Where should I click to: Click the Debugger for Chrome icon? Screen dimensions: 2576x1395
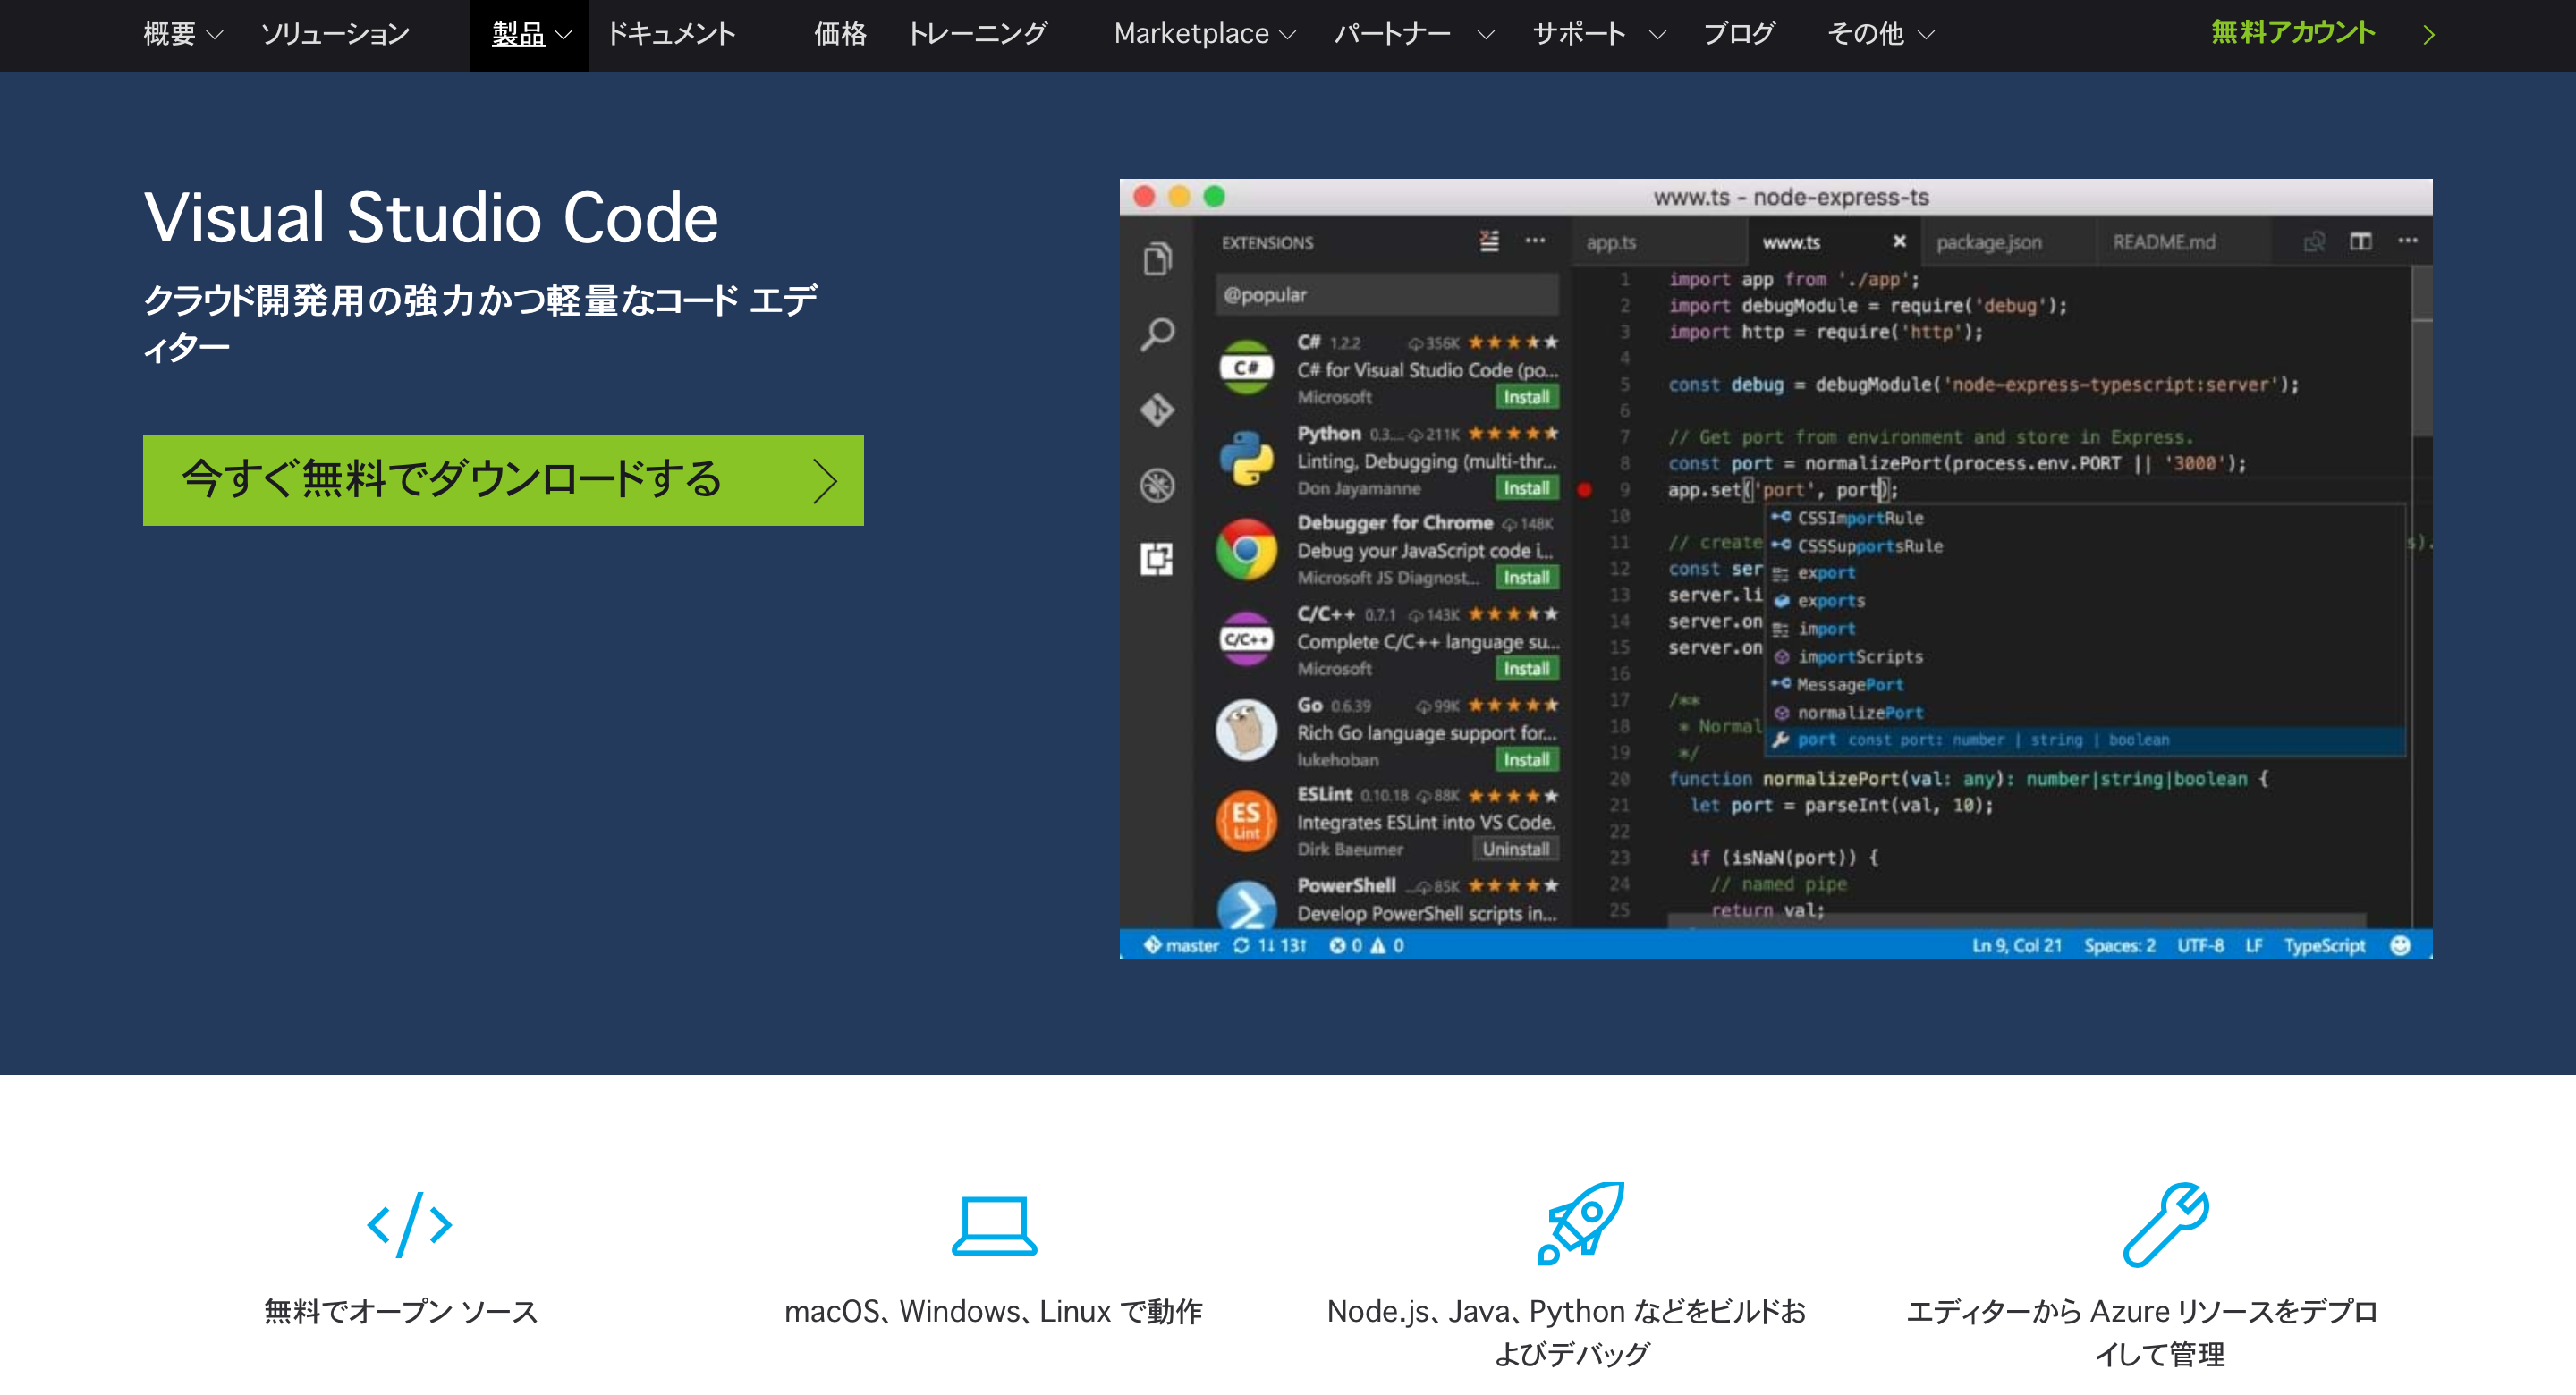coord(1246,549)
